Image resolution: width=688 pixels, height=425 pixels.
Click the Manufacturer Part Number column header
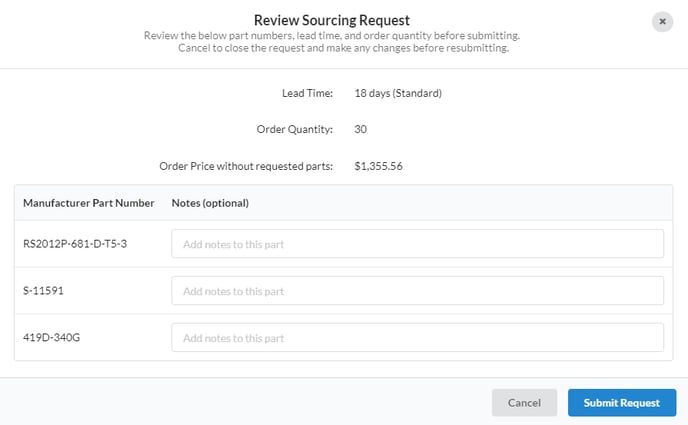click(x=89, y=203)
